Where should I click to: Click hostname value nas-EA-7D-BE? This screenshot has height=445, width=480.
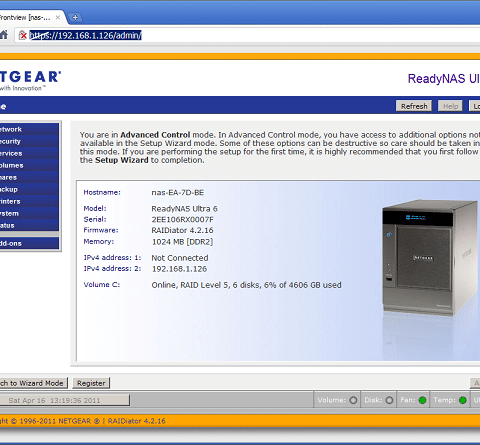[x=178, y=192]
